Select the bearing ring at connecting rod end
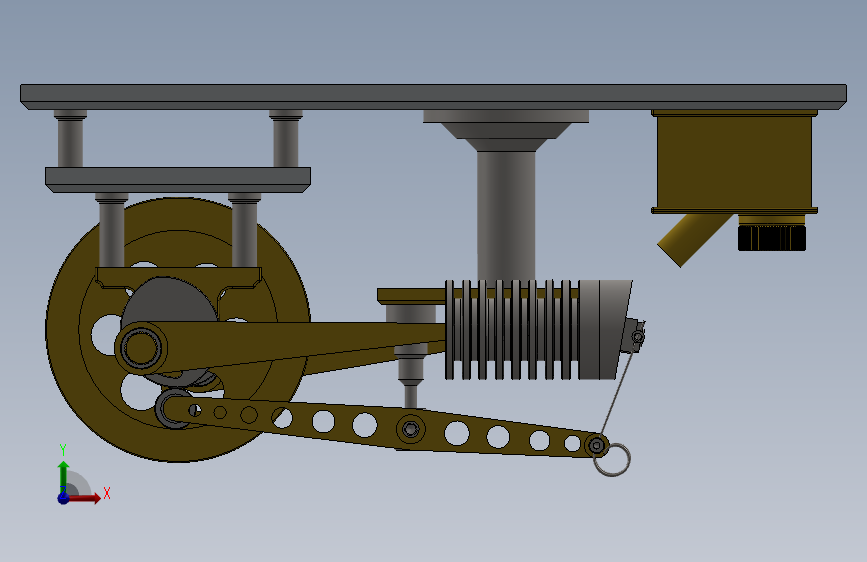The width and height of the screenshot is (867, 562). tap(140, 348)
